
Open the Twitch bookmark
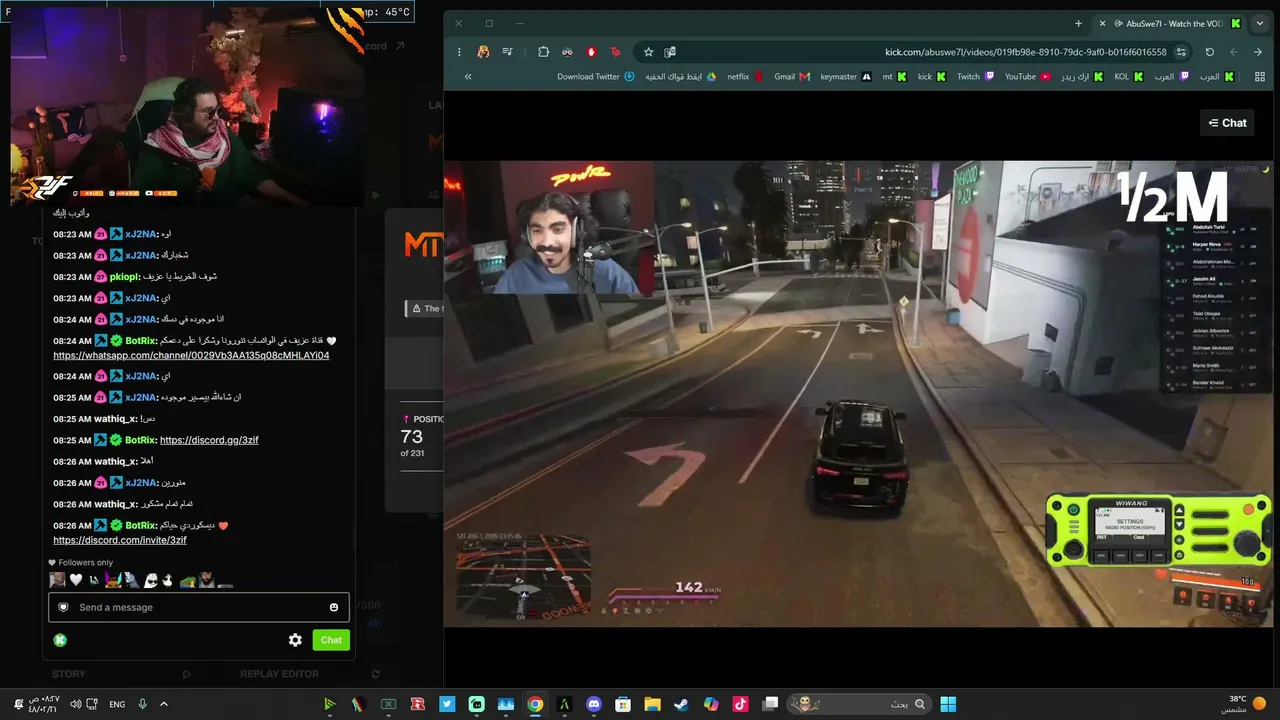(975, 77)
